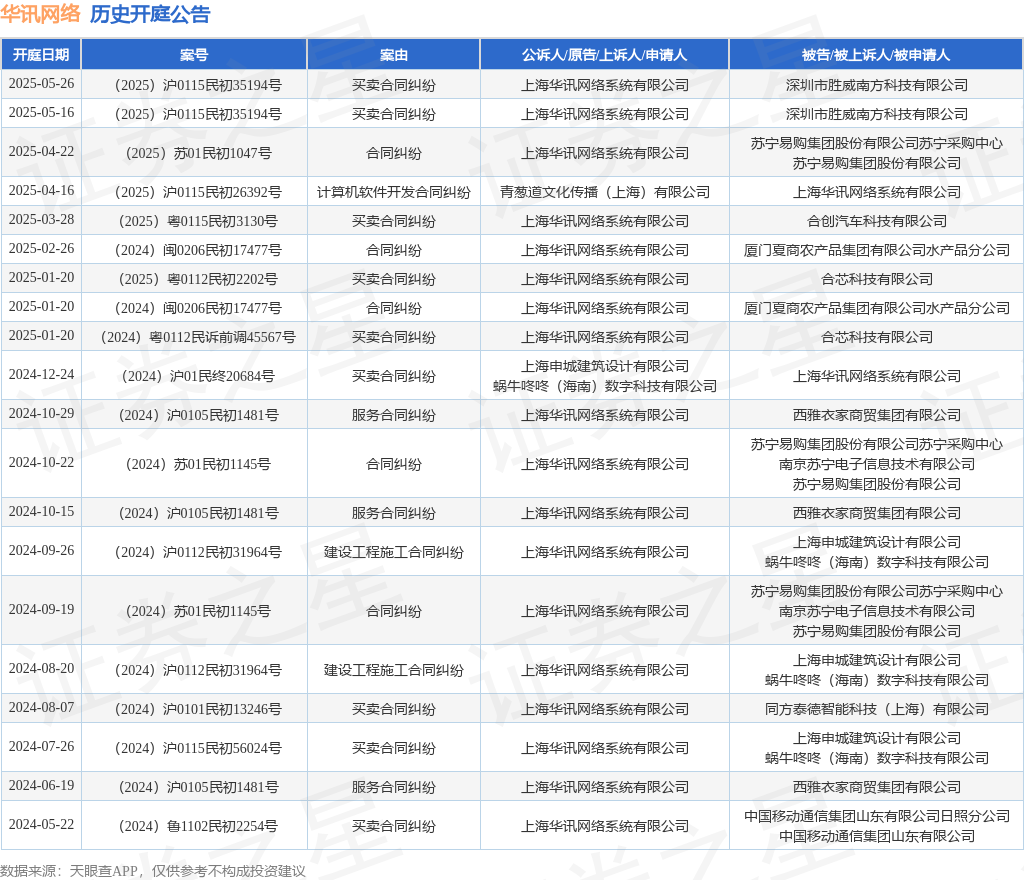Click the date cell 2025-05-26
Viewport: 1024px width, 880px height.
coord(41,84)
